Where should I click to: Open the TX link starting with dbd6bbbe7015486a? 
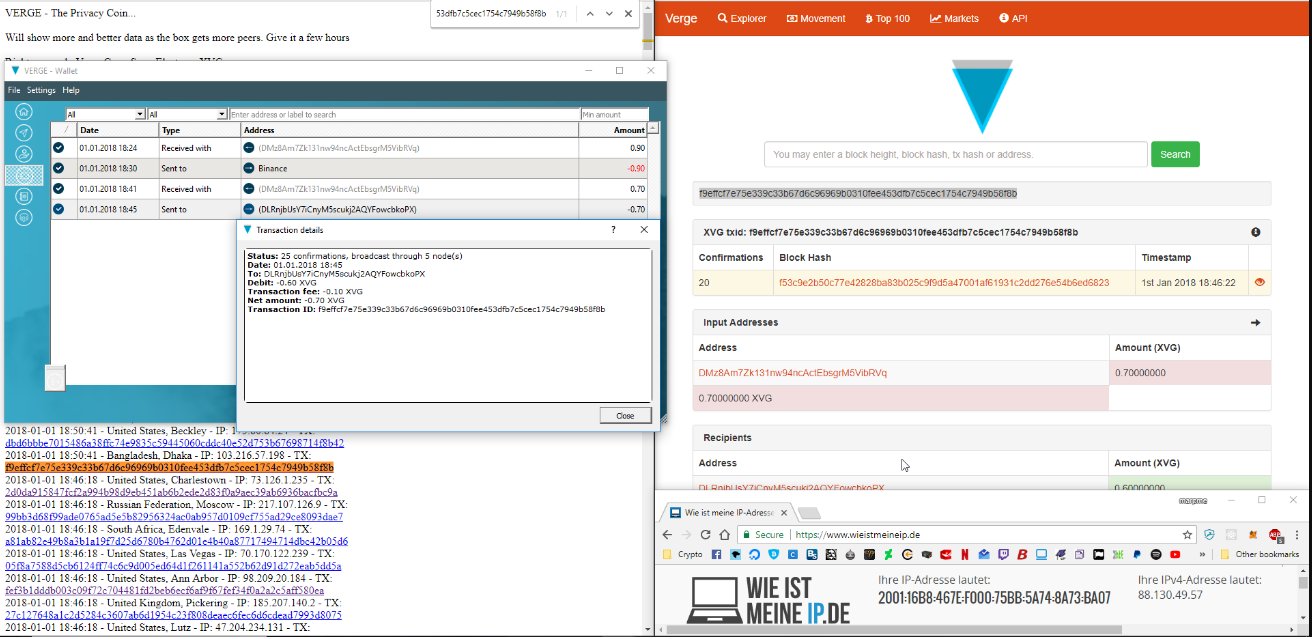174,442
